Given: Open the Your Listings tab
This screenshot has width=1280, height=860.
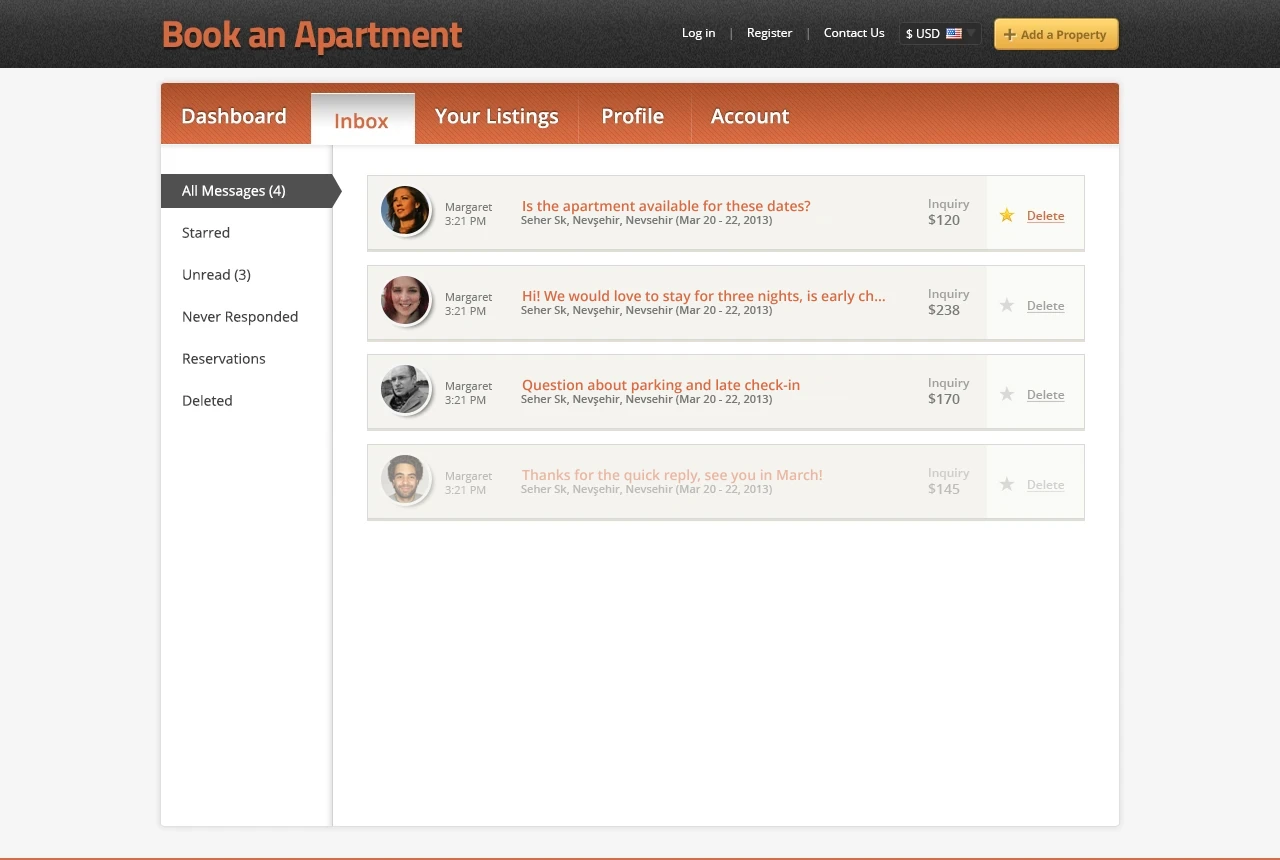Looking at the screenshot, I should 496,117.
